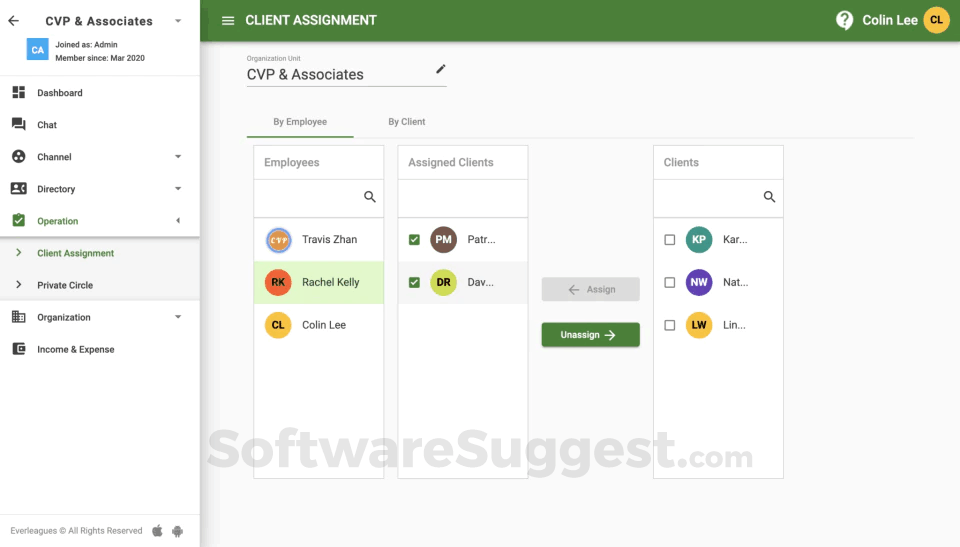Open the hamburger menu icon
This screenshot has height=547, width=960.
228,21
